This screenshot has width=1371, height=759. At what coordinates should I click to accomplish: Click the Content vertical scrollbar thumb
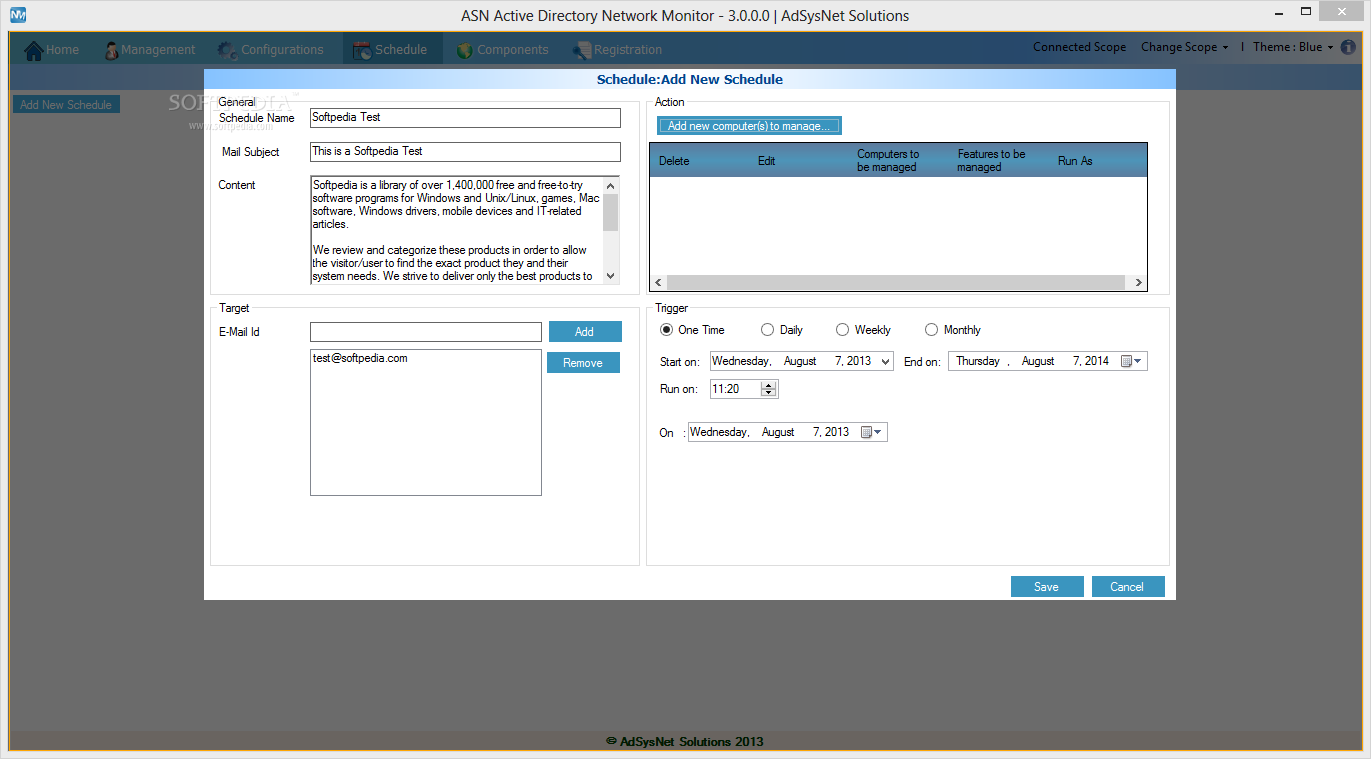click(x=611, y=213)
